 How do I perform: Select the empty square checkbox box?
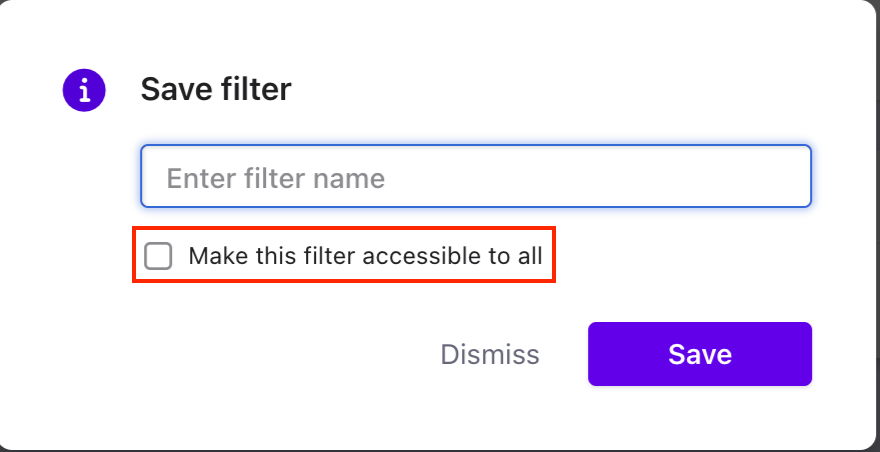pos(158,256)
